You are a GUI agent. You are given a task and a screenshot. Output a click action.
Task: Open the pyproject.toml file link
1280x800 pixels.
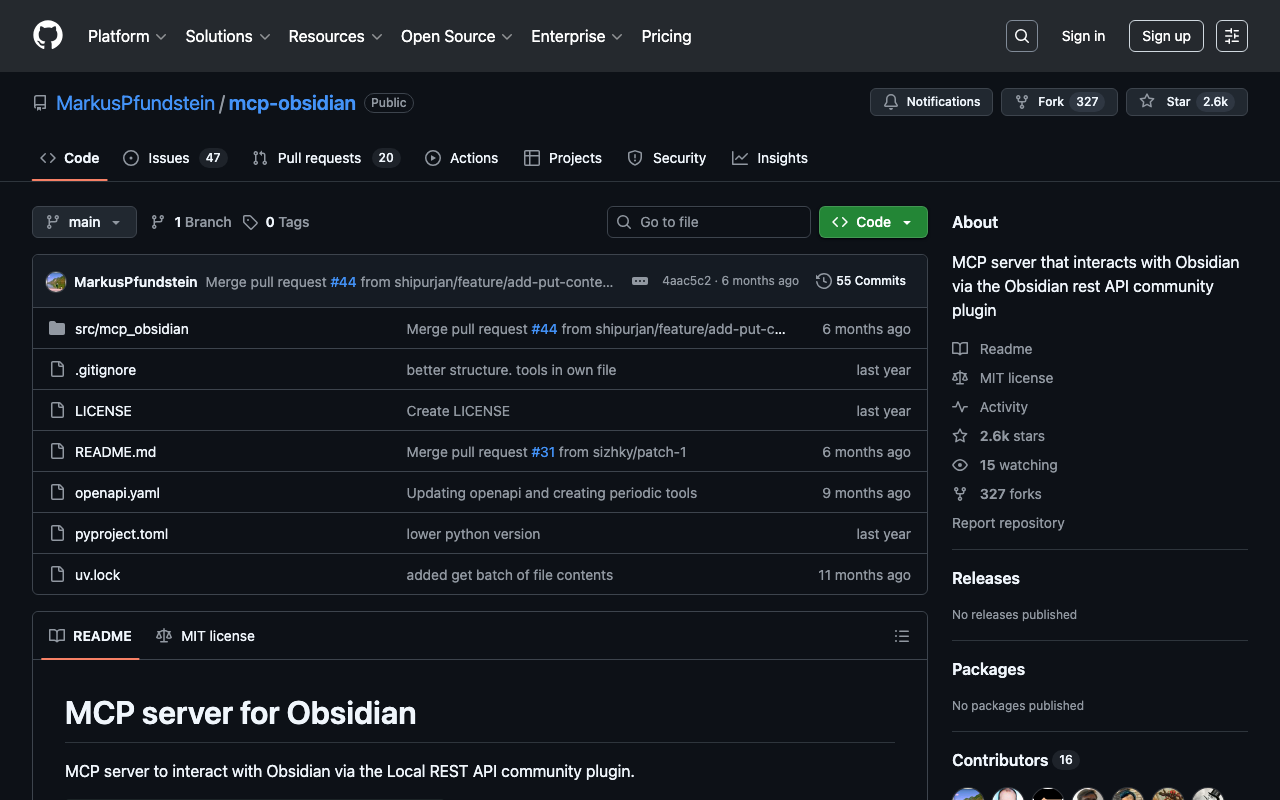pyautogui.click(x=121, y=534)
